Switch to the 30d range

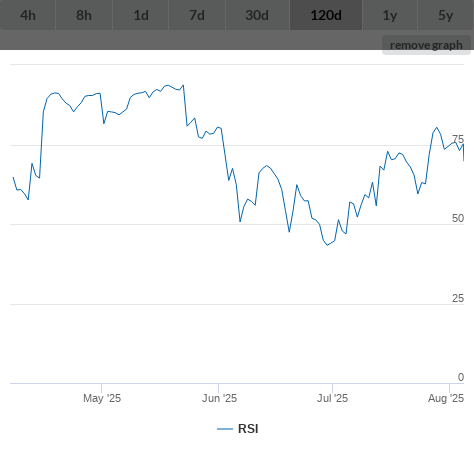257,15
